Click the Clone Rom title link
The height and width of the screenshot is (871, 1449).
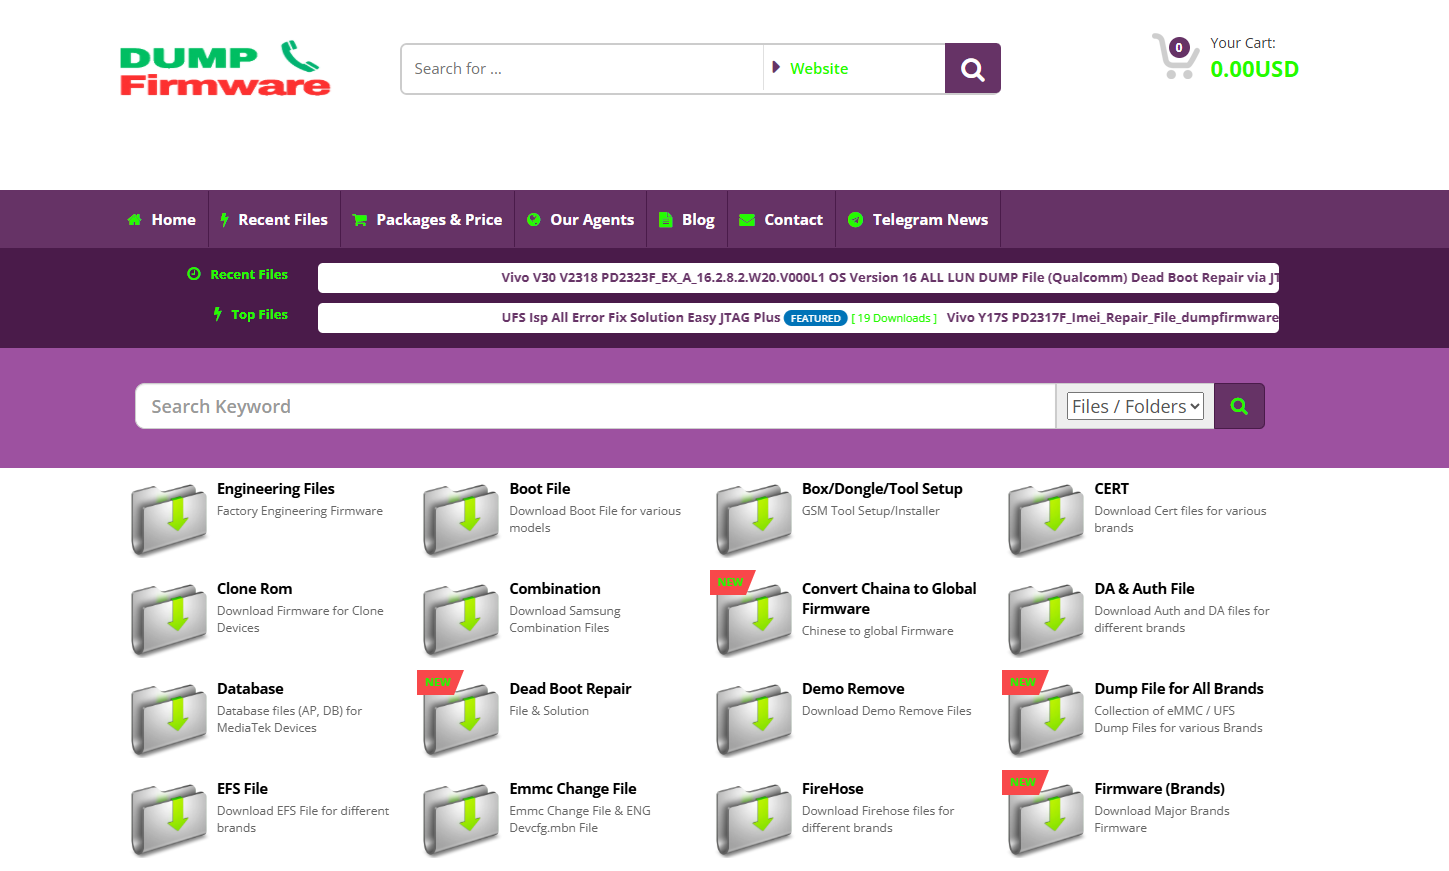pos(255,589)
